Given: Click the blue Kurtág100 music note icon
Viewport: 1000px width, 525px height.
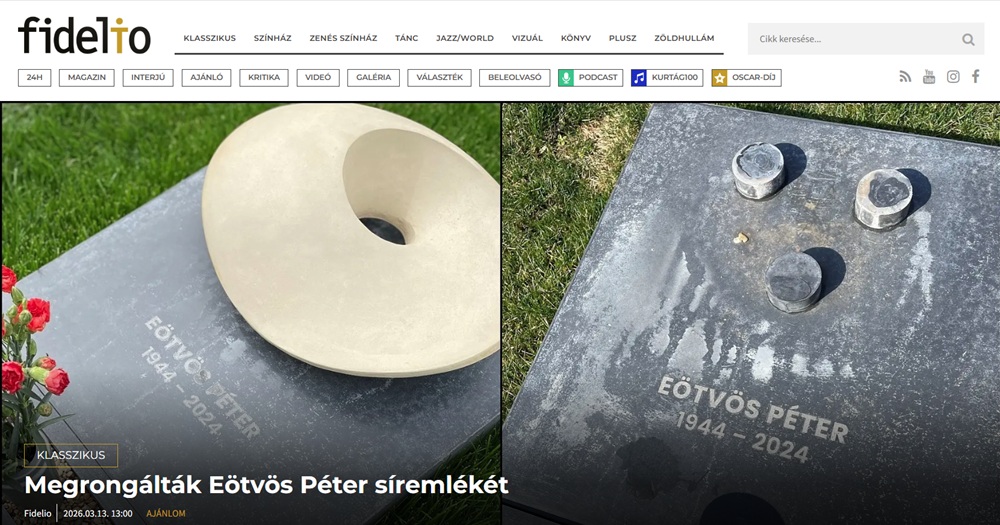Looking at the screenshot, I should (638, 78).
